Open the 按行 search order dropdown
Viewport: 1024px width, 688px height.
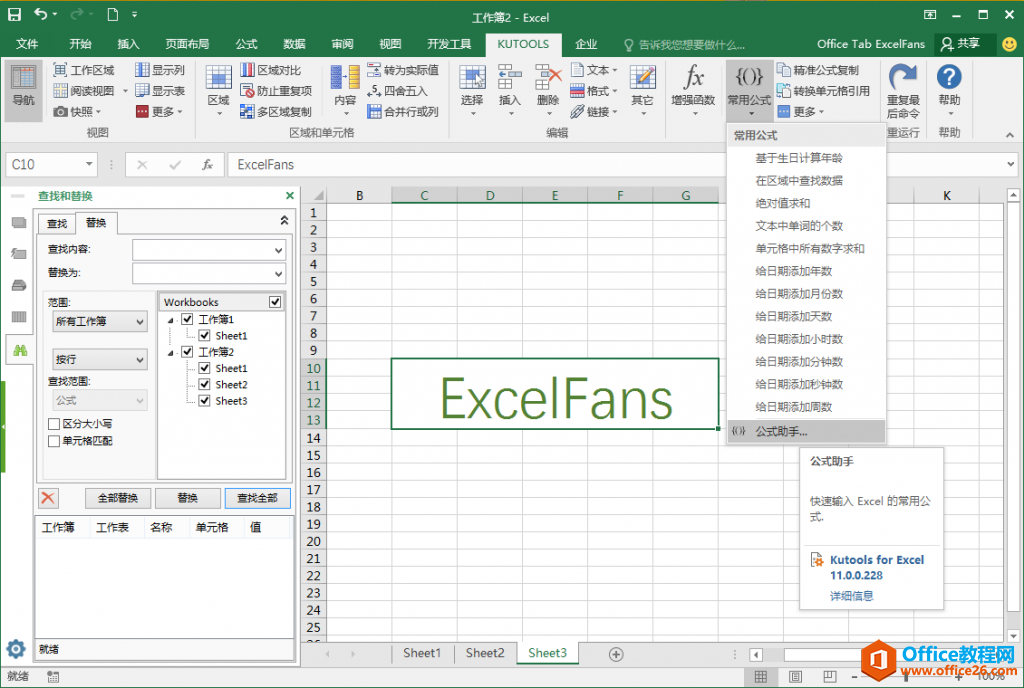click(99, 360)
